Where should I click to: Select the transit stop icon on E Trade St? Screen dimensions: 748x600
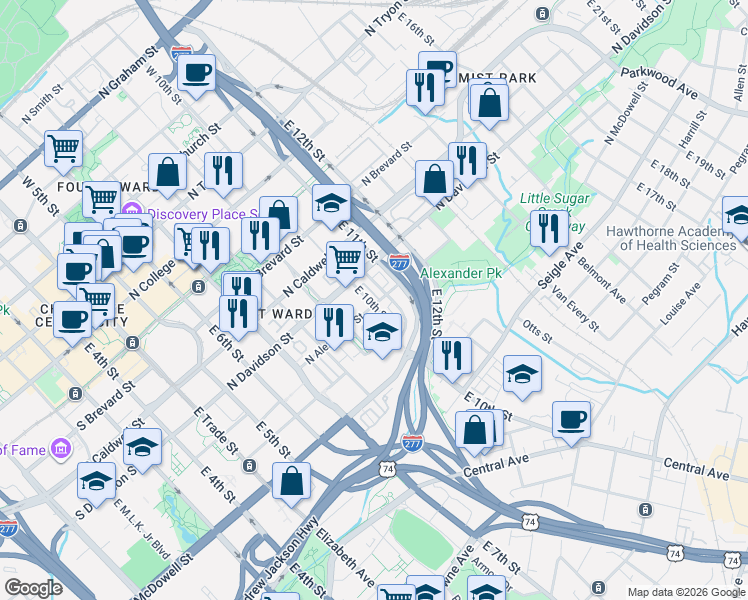(249, 465)
